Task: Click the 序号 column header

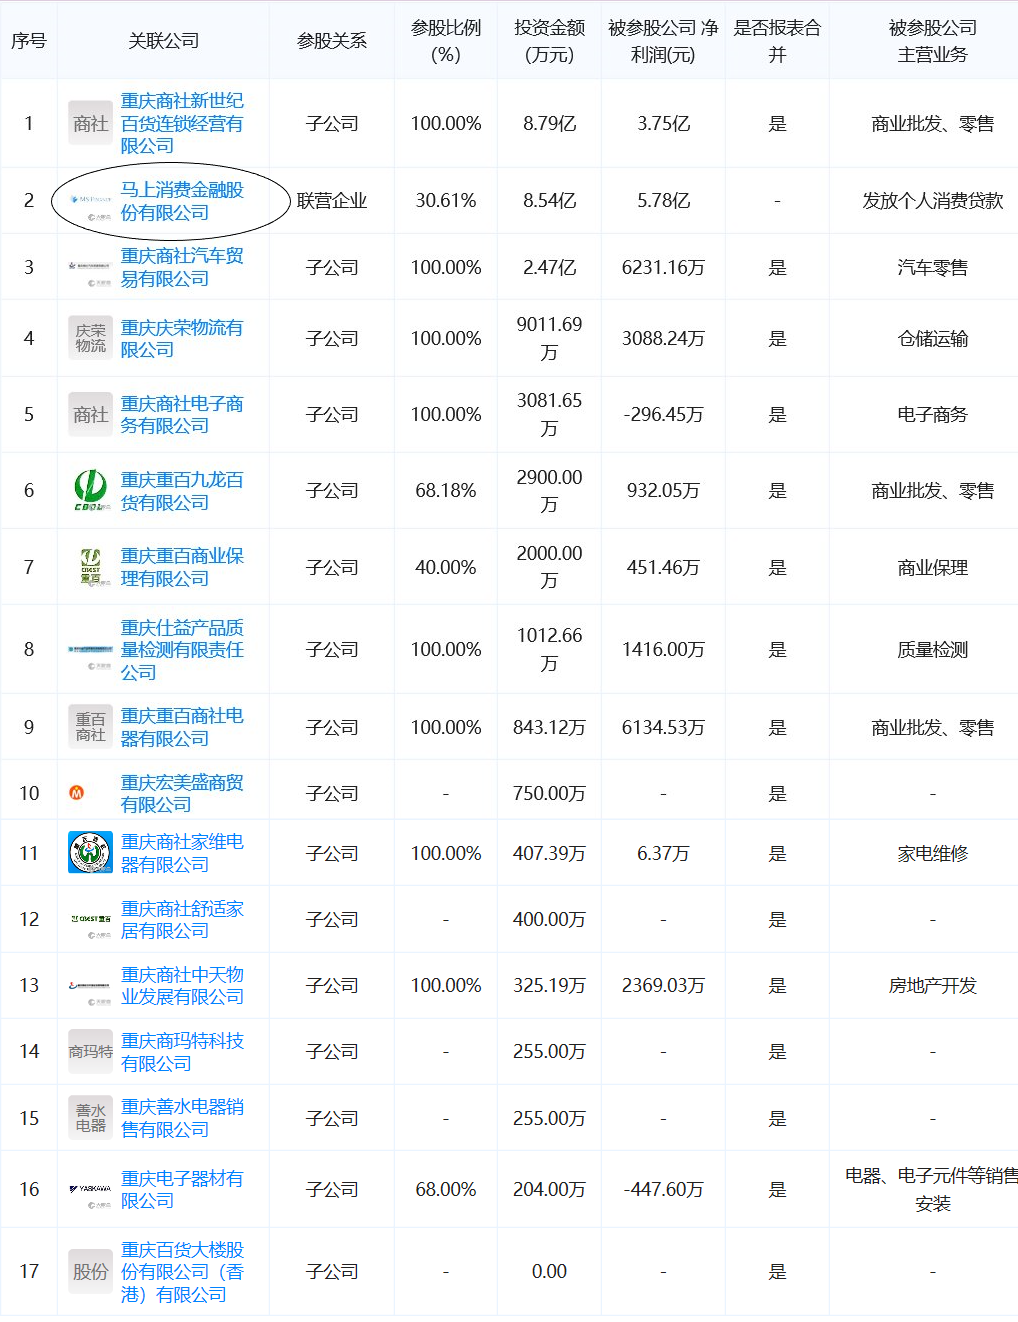Action: (28, 41)
